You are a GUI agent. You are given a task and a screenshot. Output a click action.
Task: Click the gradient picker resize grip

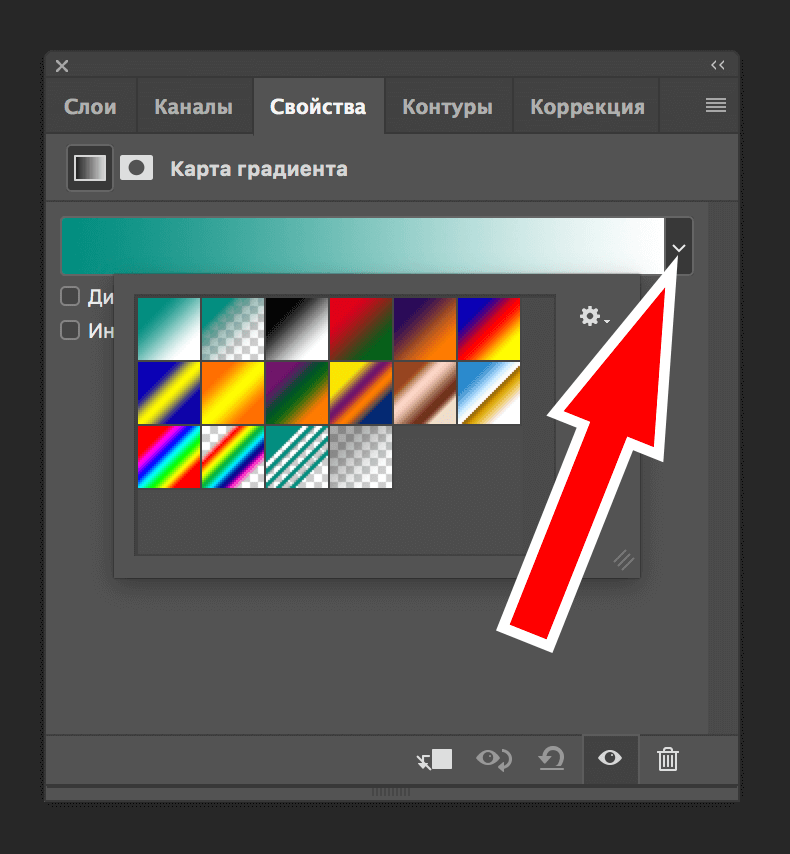point(624,560)
